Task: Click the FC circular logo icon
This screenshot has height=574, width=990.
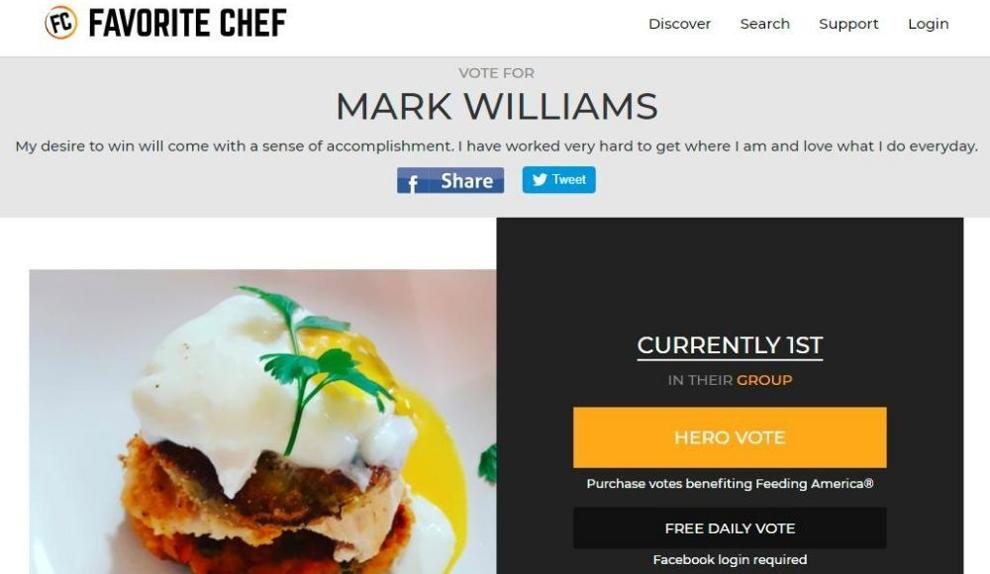Action: (x=61, y=23)
